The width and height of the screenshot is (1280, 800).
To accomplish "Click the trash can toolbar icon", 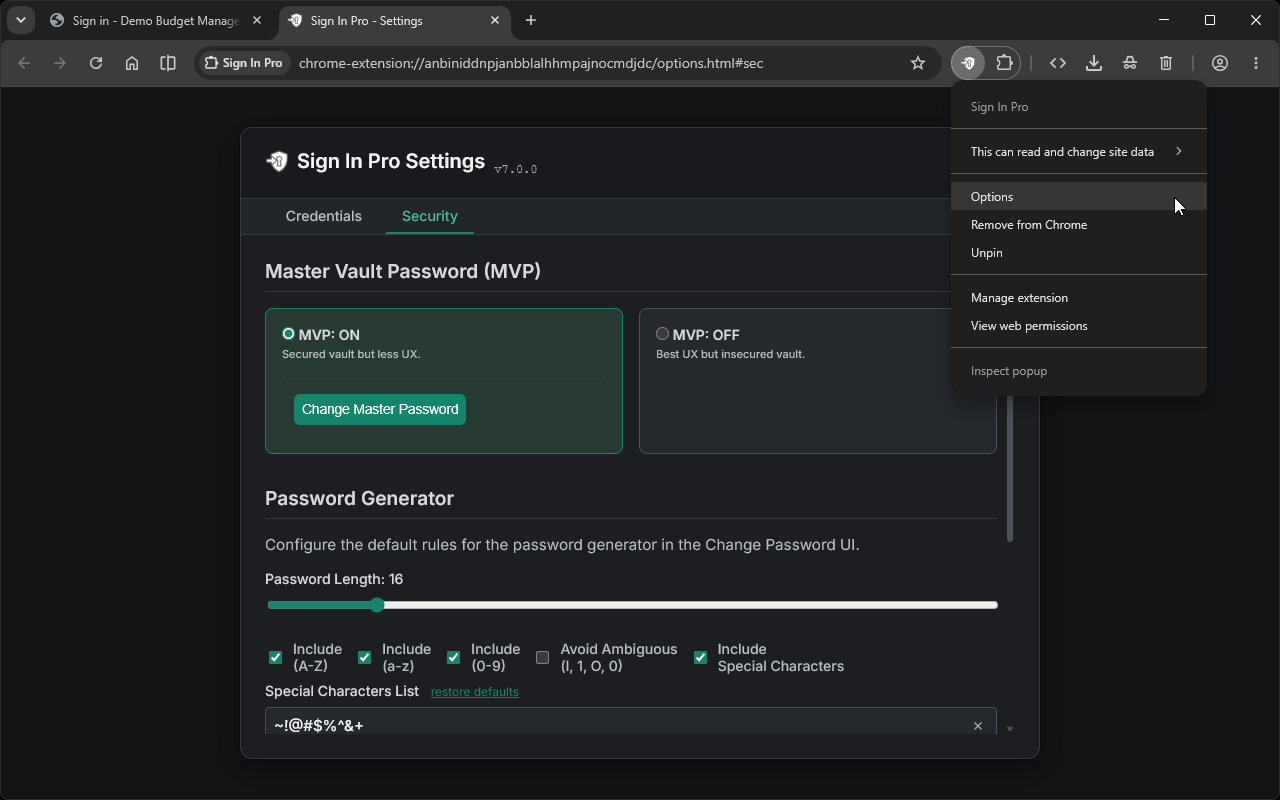I will coord(1166,63).
